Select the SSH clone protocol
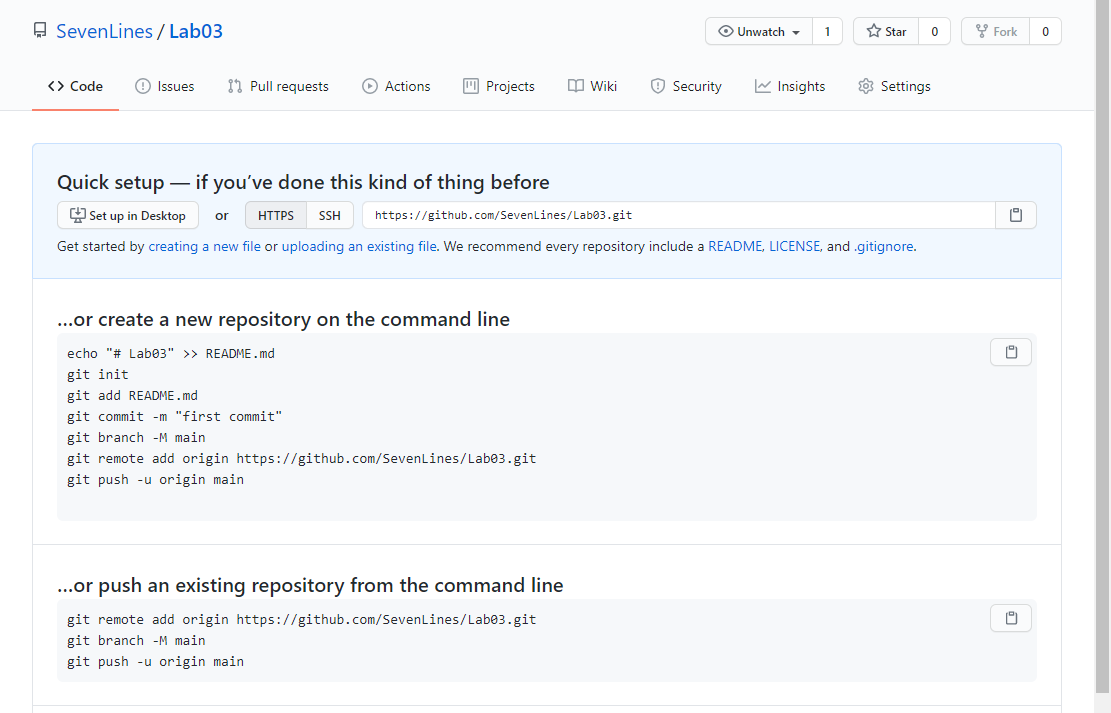The image size is (1111, 713). point(329,215)
